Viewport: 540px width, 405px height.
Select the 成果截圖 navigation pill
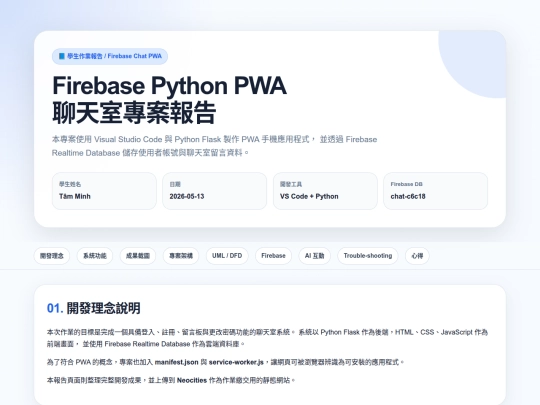click(138, 256)
